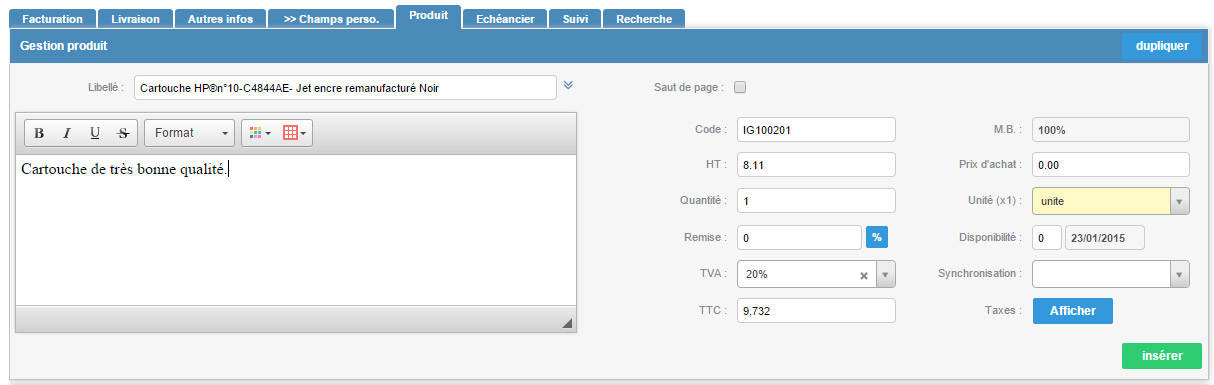The image size is (1214, 385).
Task: Focus the Libellé input field
Action: tap(345, 88)
